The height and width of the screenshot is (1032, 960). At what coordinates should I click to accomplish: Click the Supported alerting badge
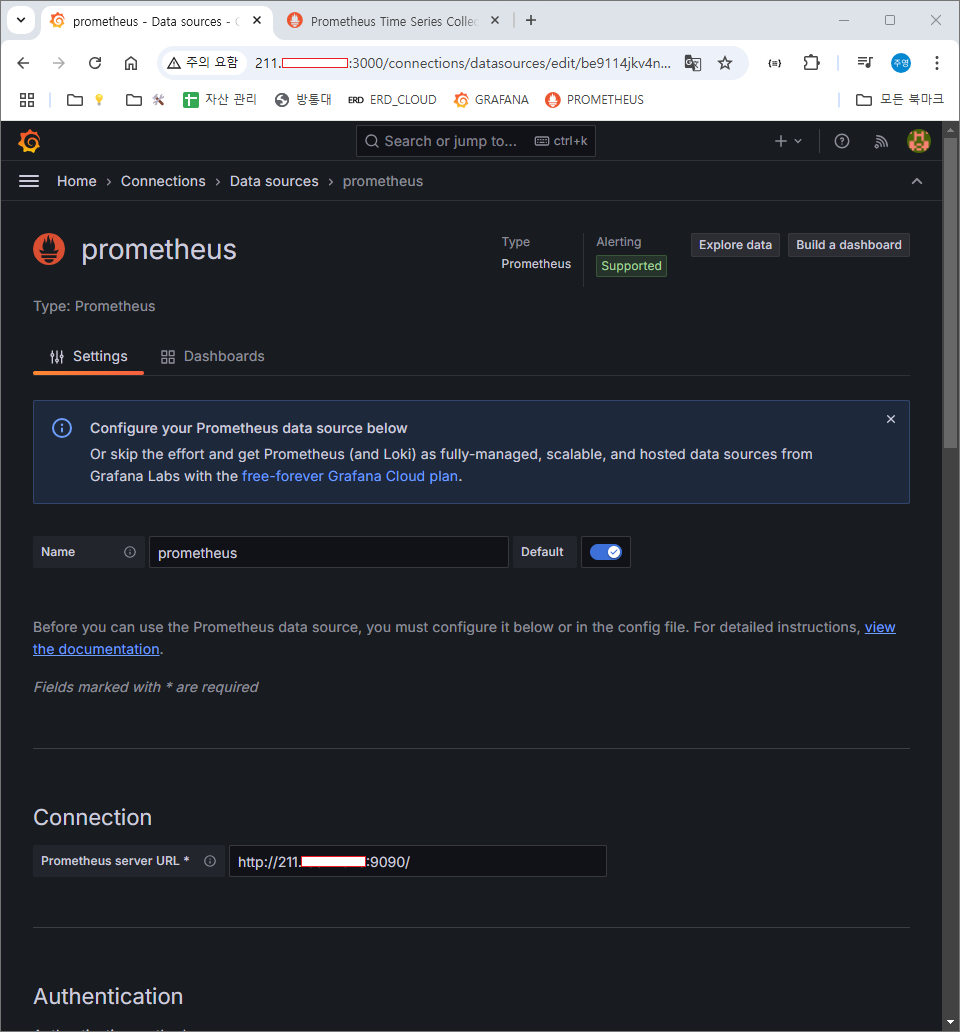[x=631, y=266]
